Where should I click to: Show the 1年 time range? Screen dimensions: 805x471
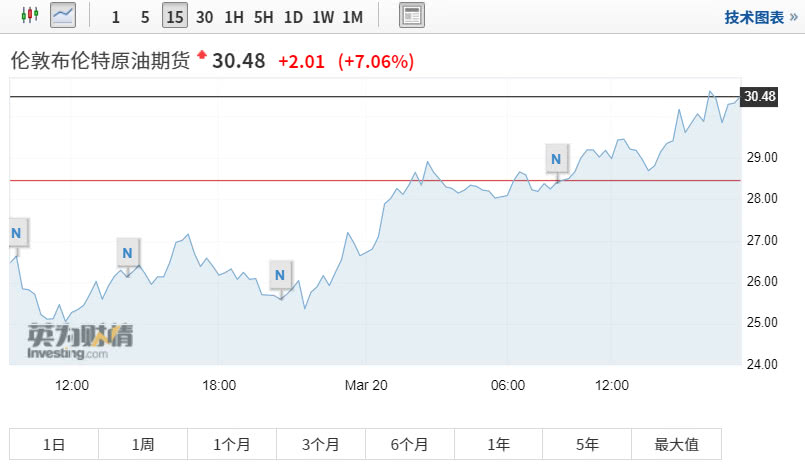tap(498, 445)
